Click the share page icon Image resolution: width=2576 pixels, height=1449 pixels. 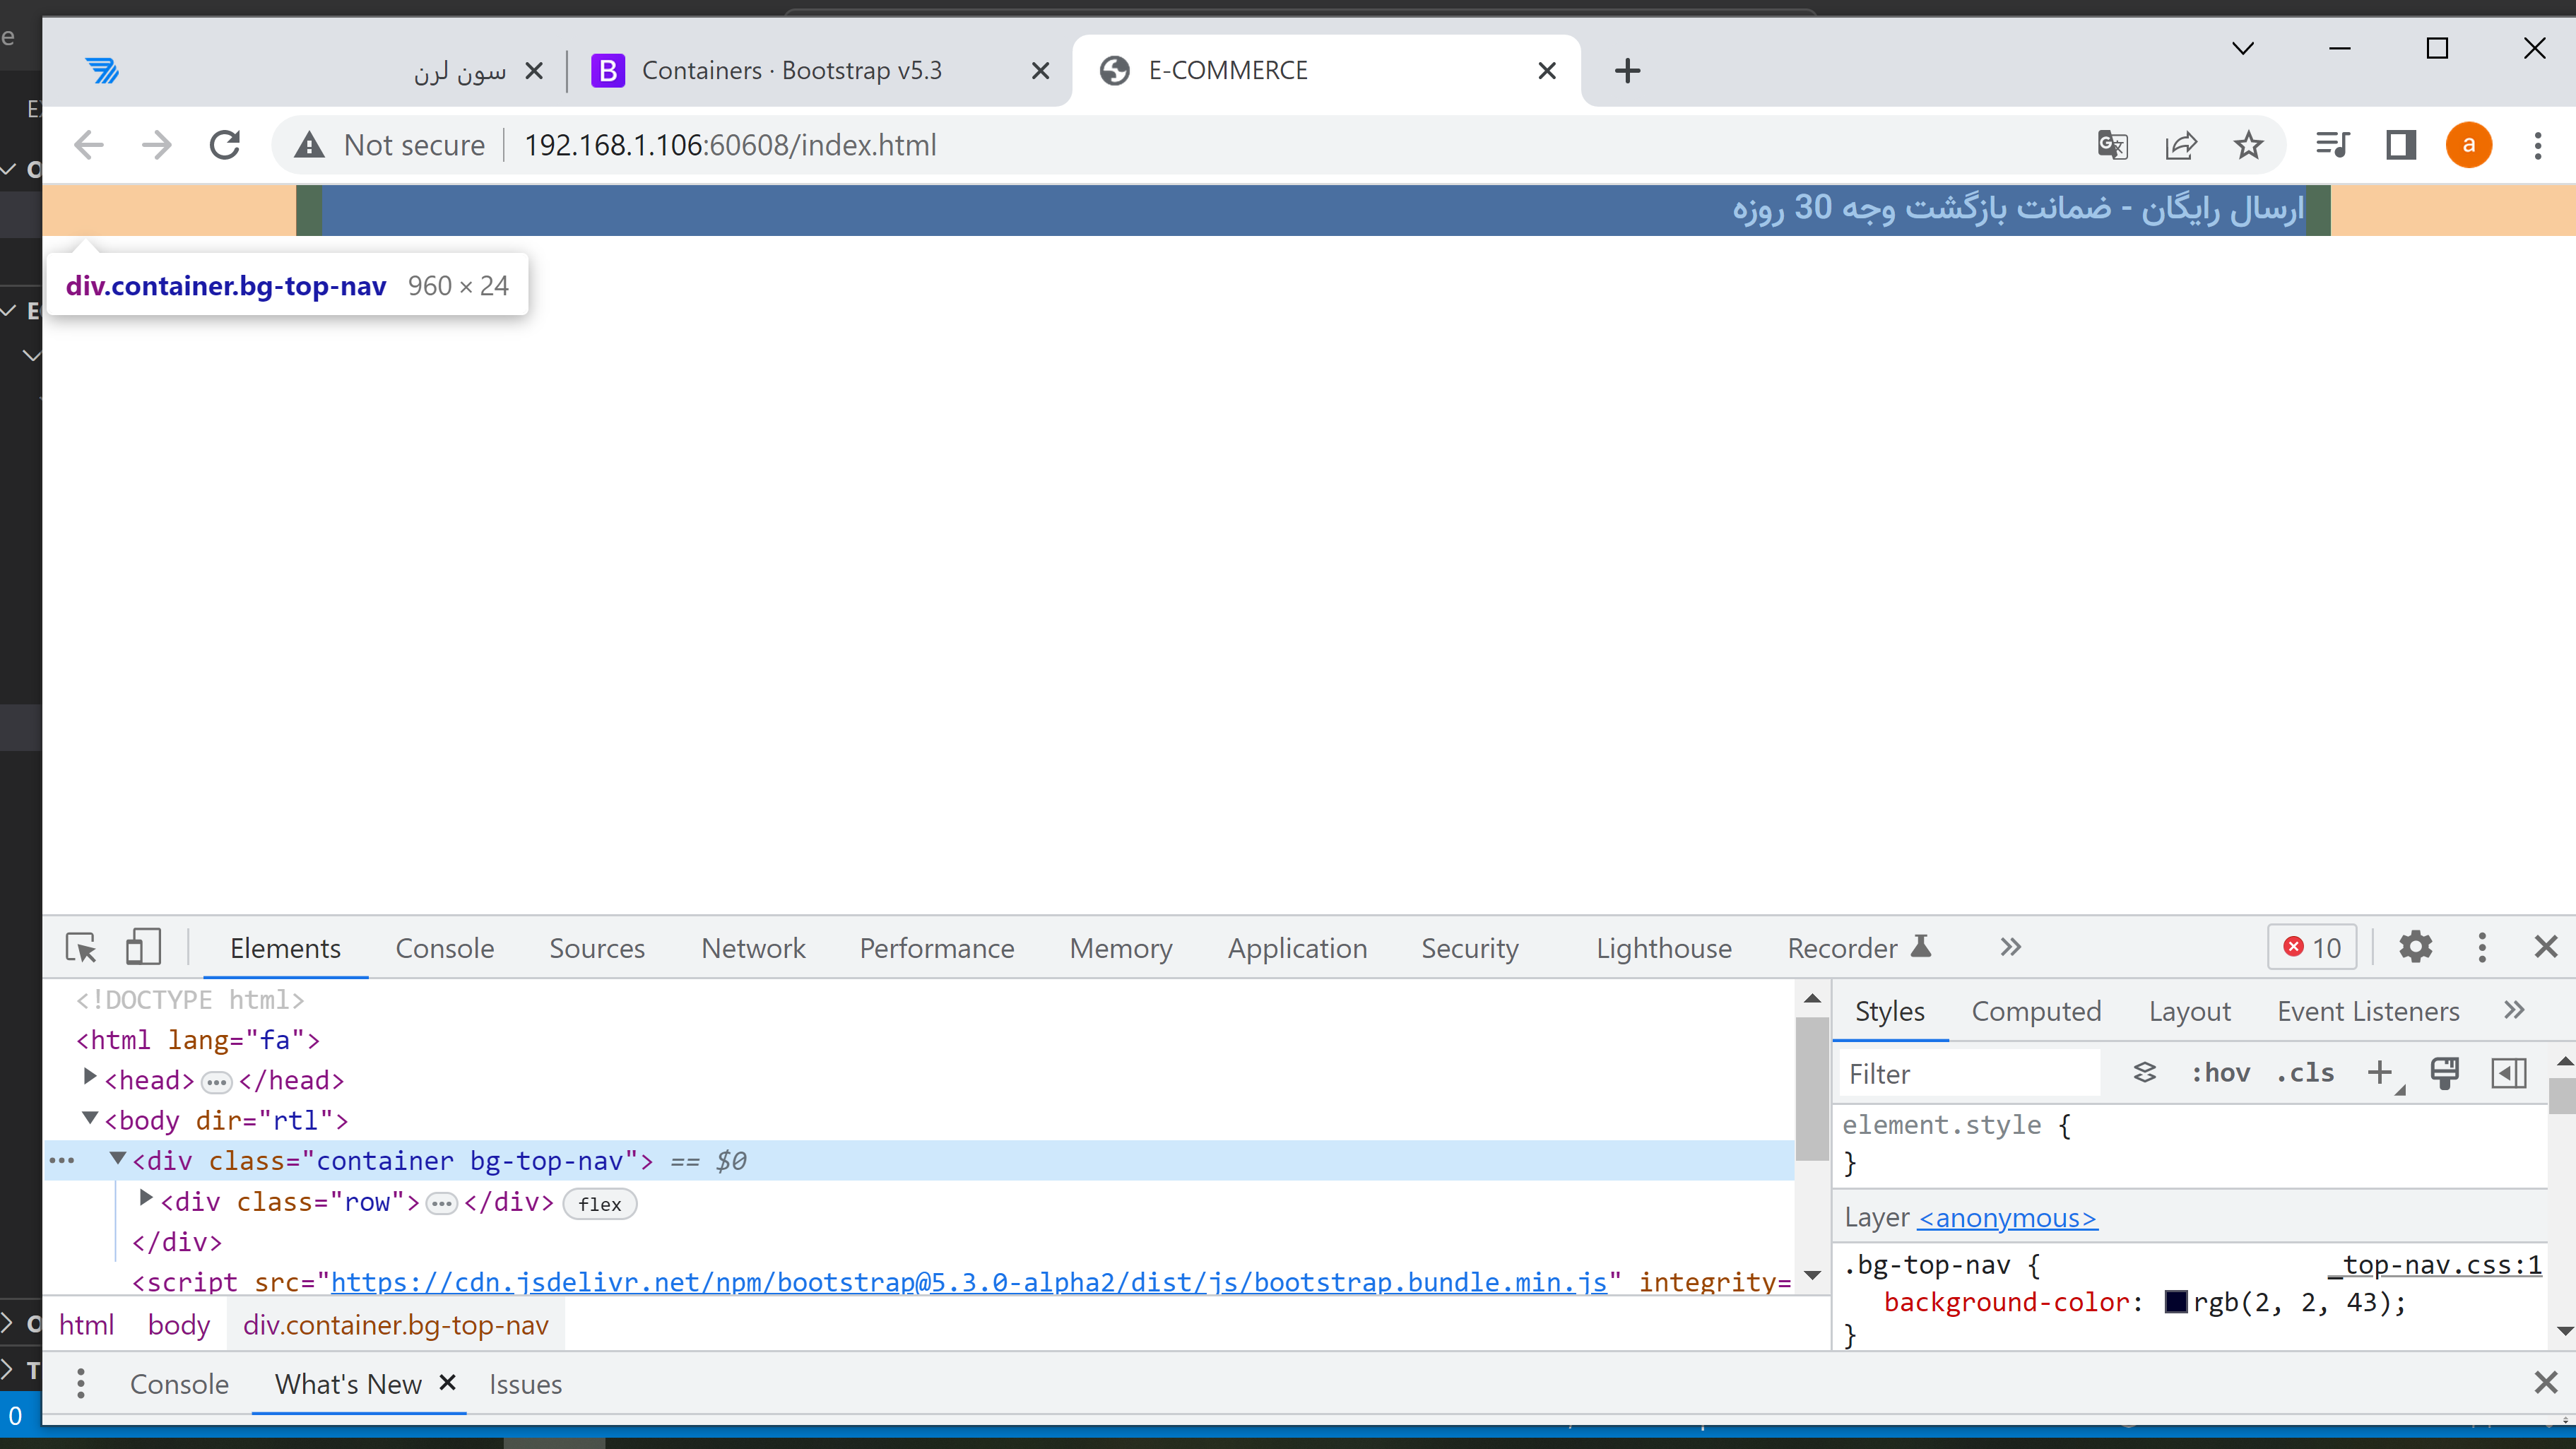click(x=2181, y=145)
